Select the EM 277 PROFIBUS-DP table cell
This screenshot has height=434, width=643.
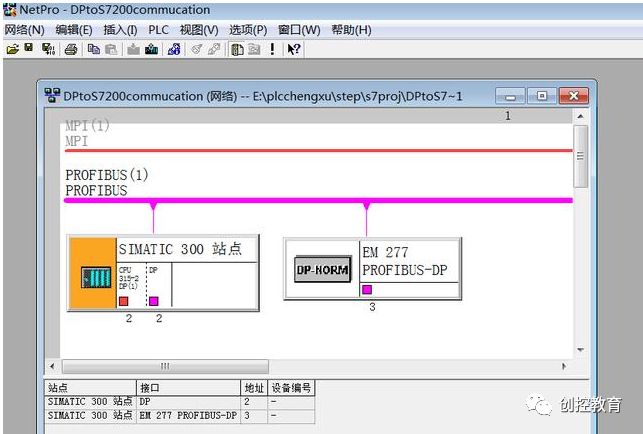pos(188,416)
